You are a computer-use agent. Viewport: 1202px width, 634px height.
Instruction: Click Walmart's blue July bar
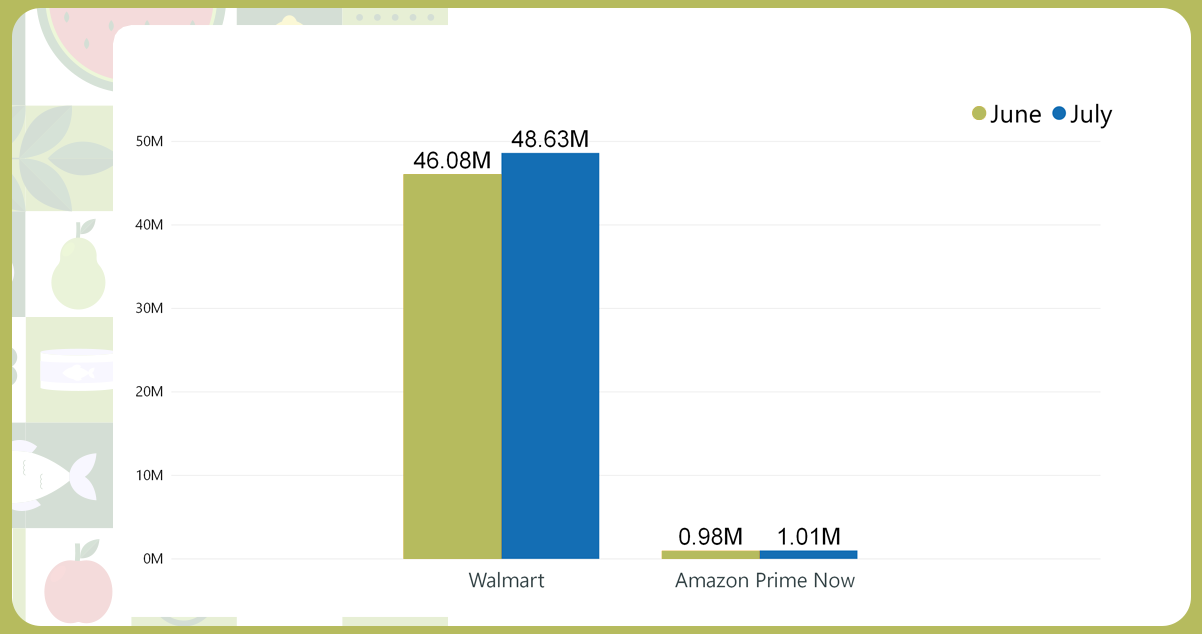(550, 356)
